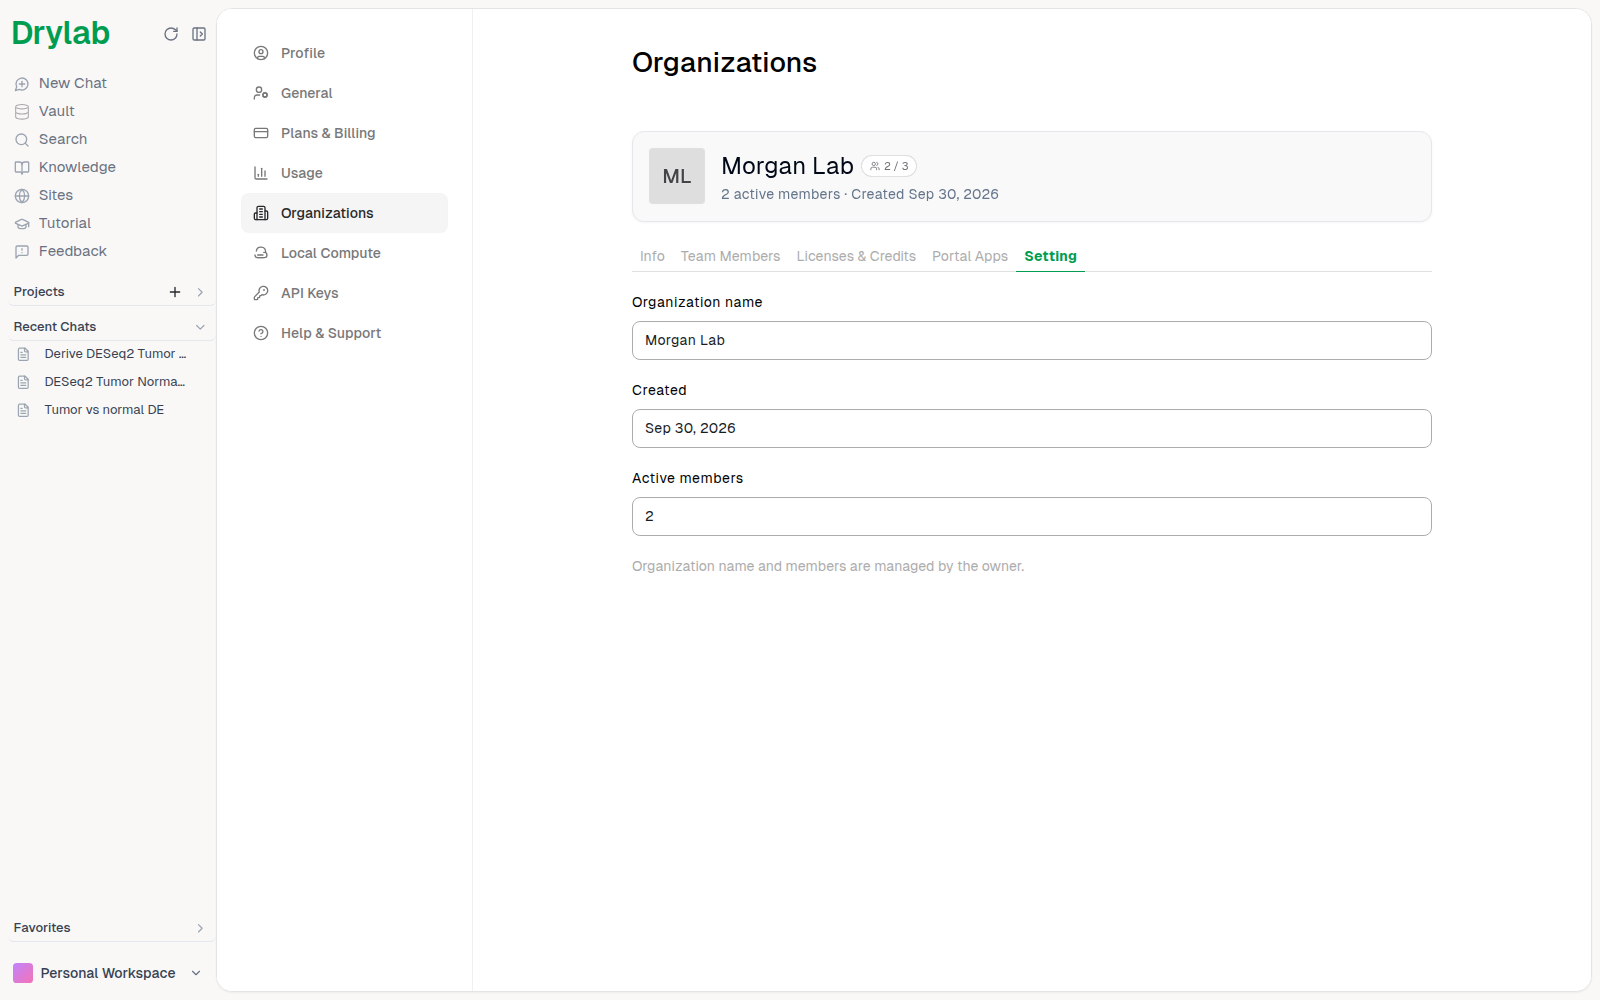The height and width of the screenshot is (1000, 1600).
Task: Click the Tutorial graduation cap icon
Action: pos(22,224)
